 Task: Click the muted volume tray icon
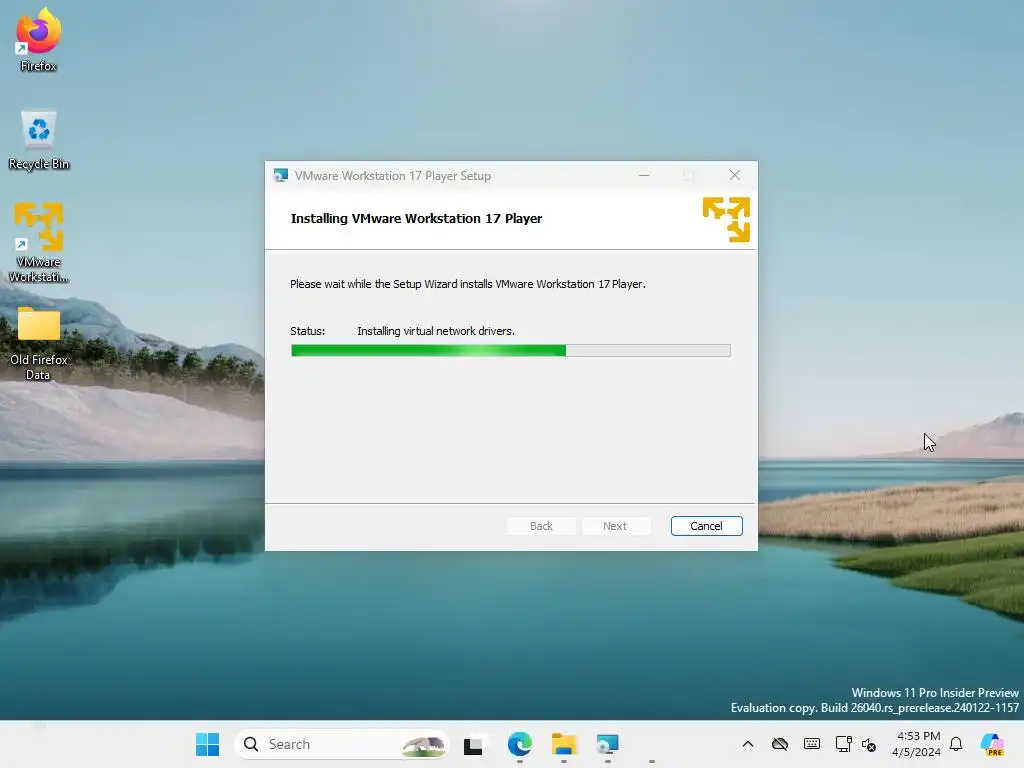[x=869, y=744]
